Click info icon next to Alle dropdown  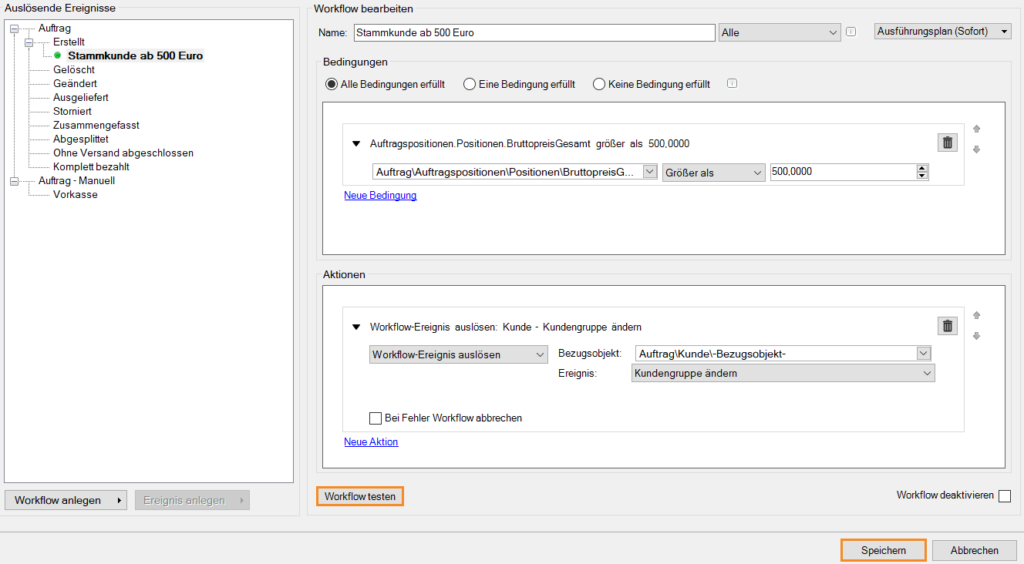pyautogui.click(x=851, y=32)
